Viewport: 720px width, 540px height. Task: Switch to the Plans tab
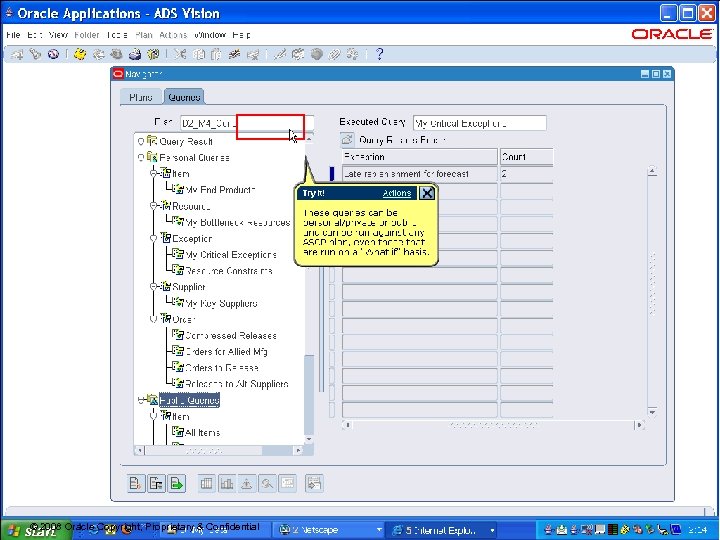click(x=141, y=97)
